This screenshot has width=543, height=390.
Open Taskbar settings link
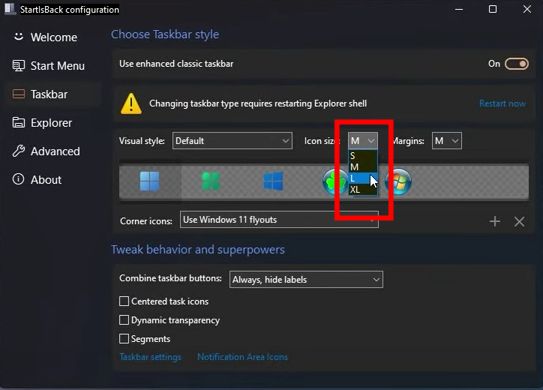point(150,357)
